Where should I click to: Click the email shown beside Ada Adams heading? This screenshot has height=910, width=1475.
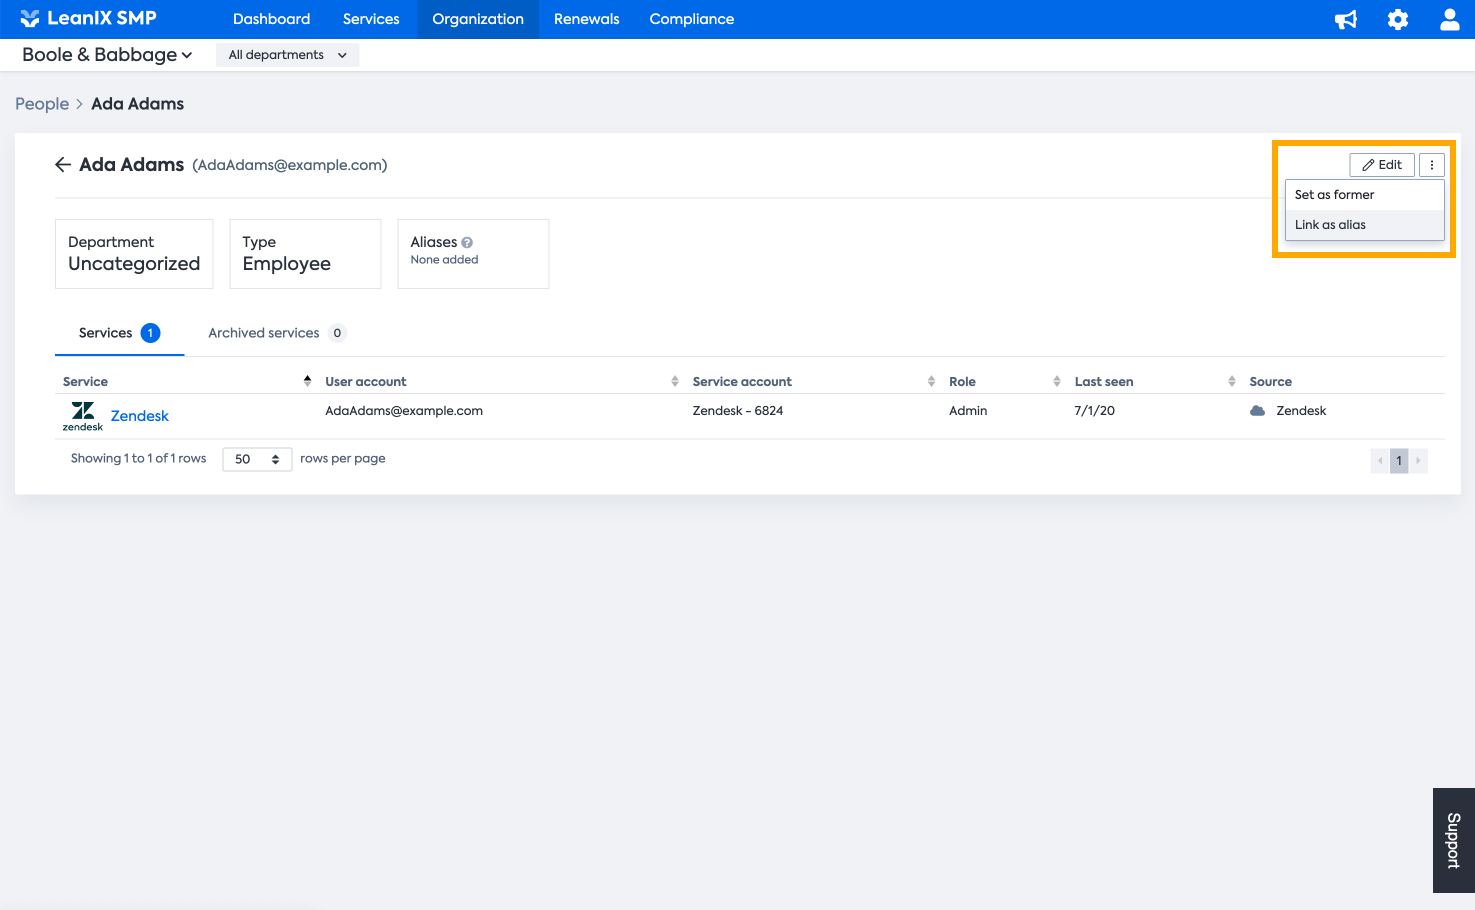[290, 165]
